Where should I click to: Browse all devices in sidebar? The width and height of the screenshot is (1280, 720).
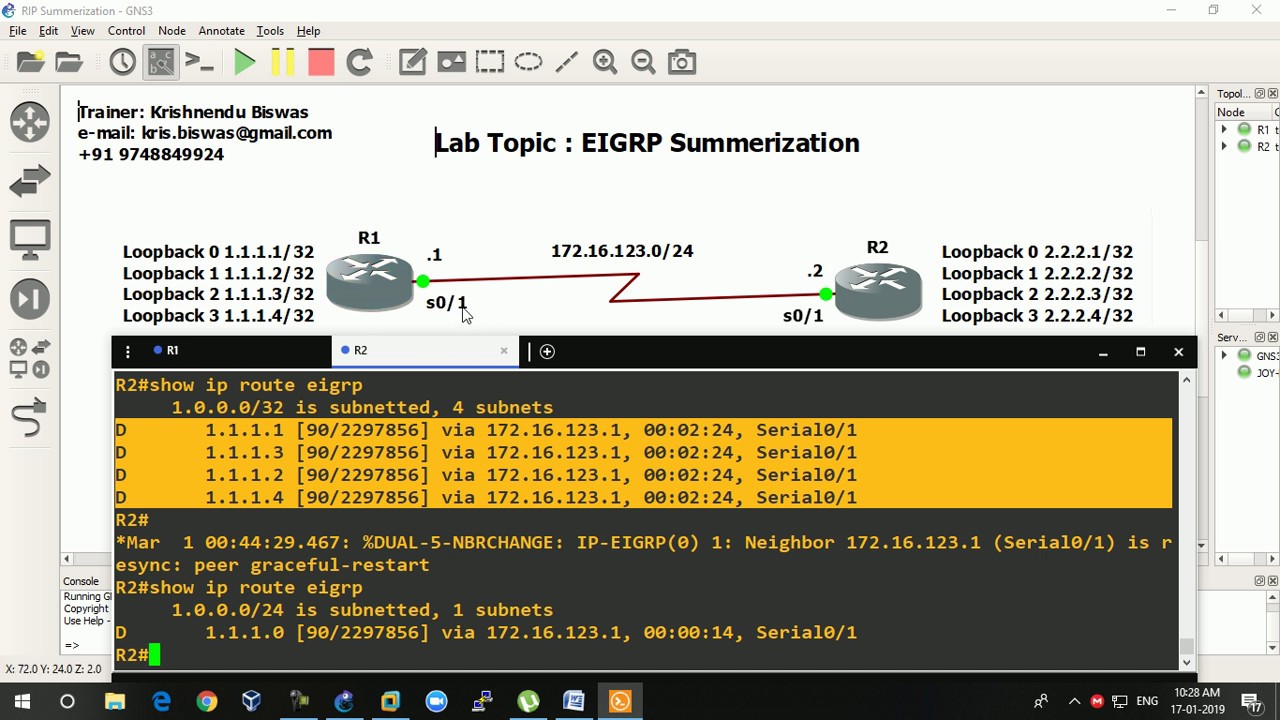[x=30, y=358]
